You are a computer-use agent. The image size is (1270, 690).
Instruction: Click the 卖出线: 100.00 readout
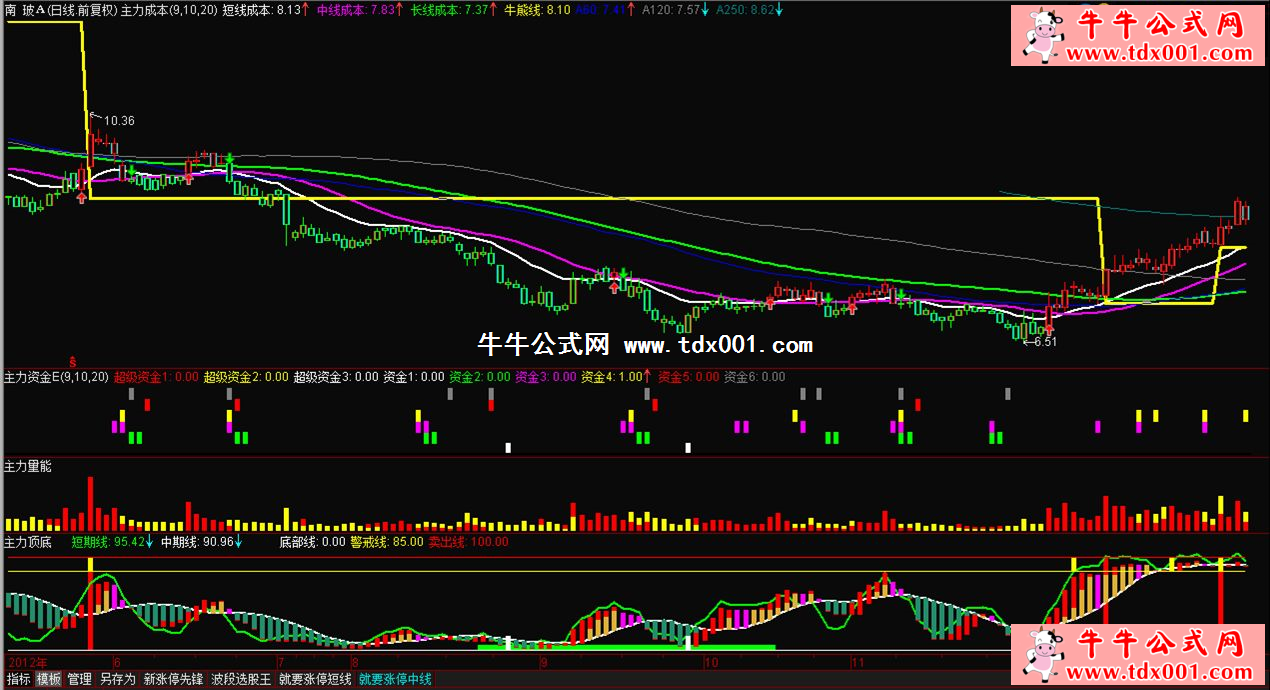(468, 542)
